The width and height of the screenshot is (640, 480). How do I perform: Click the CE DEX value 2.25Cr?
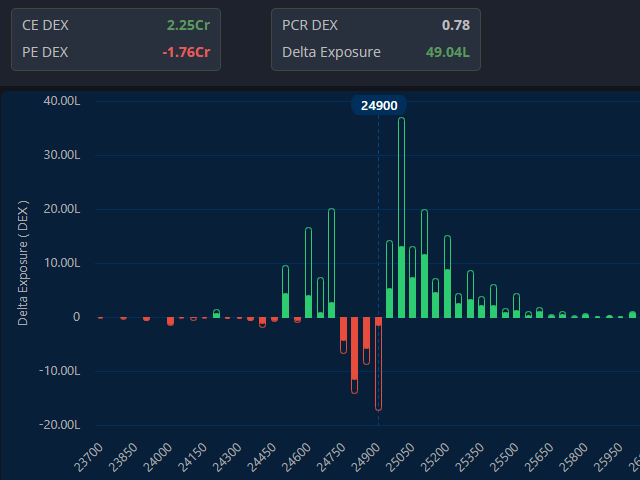[188, 24]
